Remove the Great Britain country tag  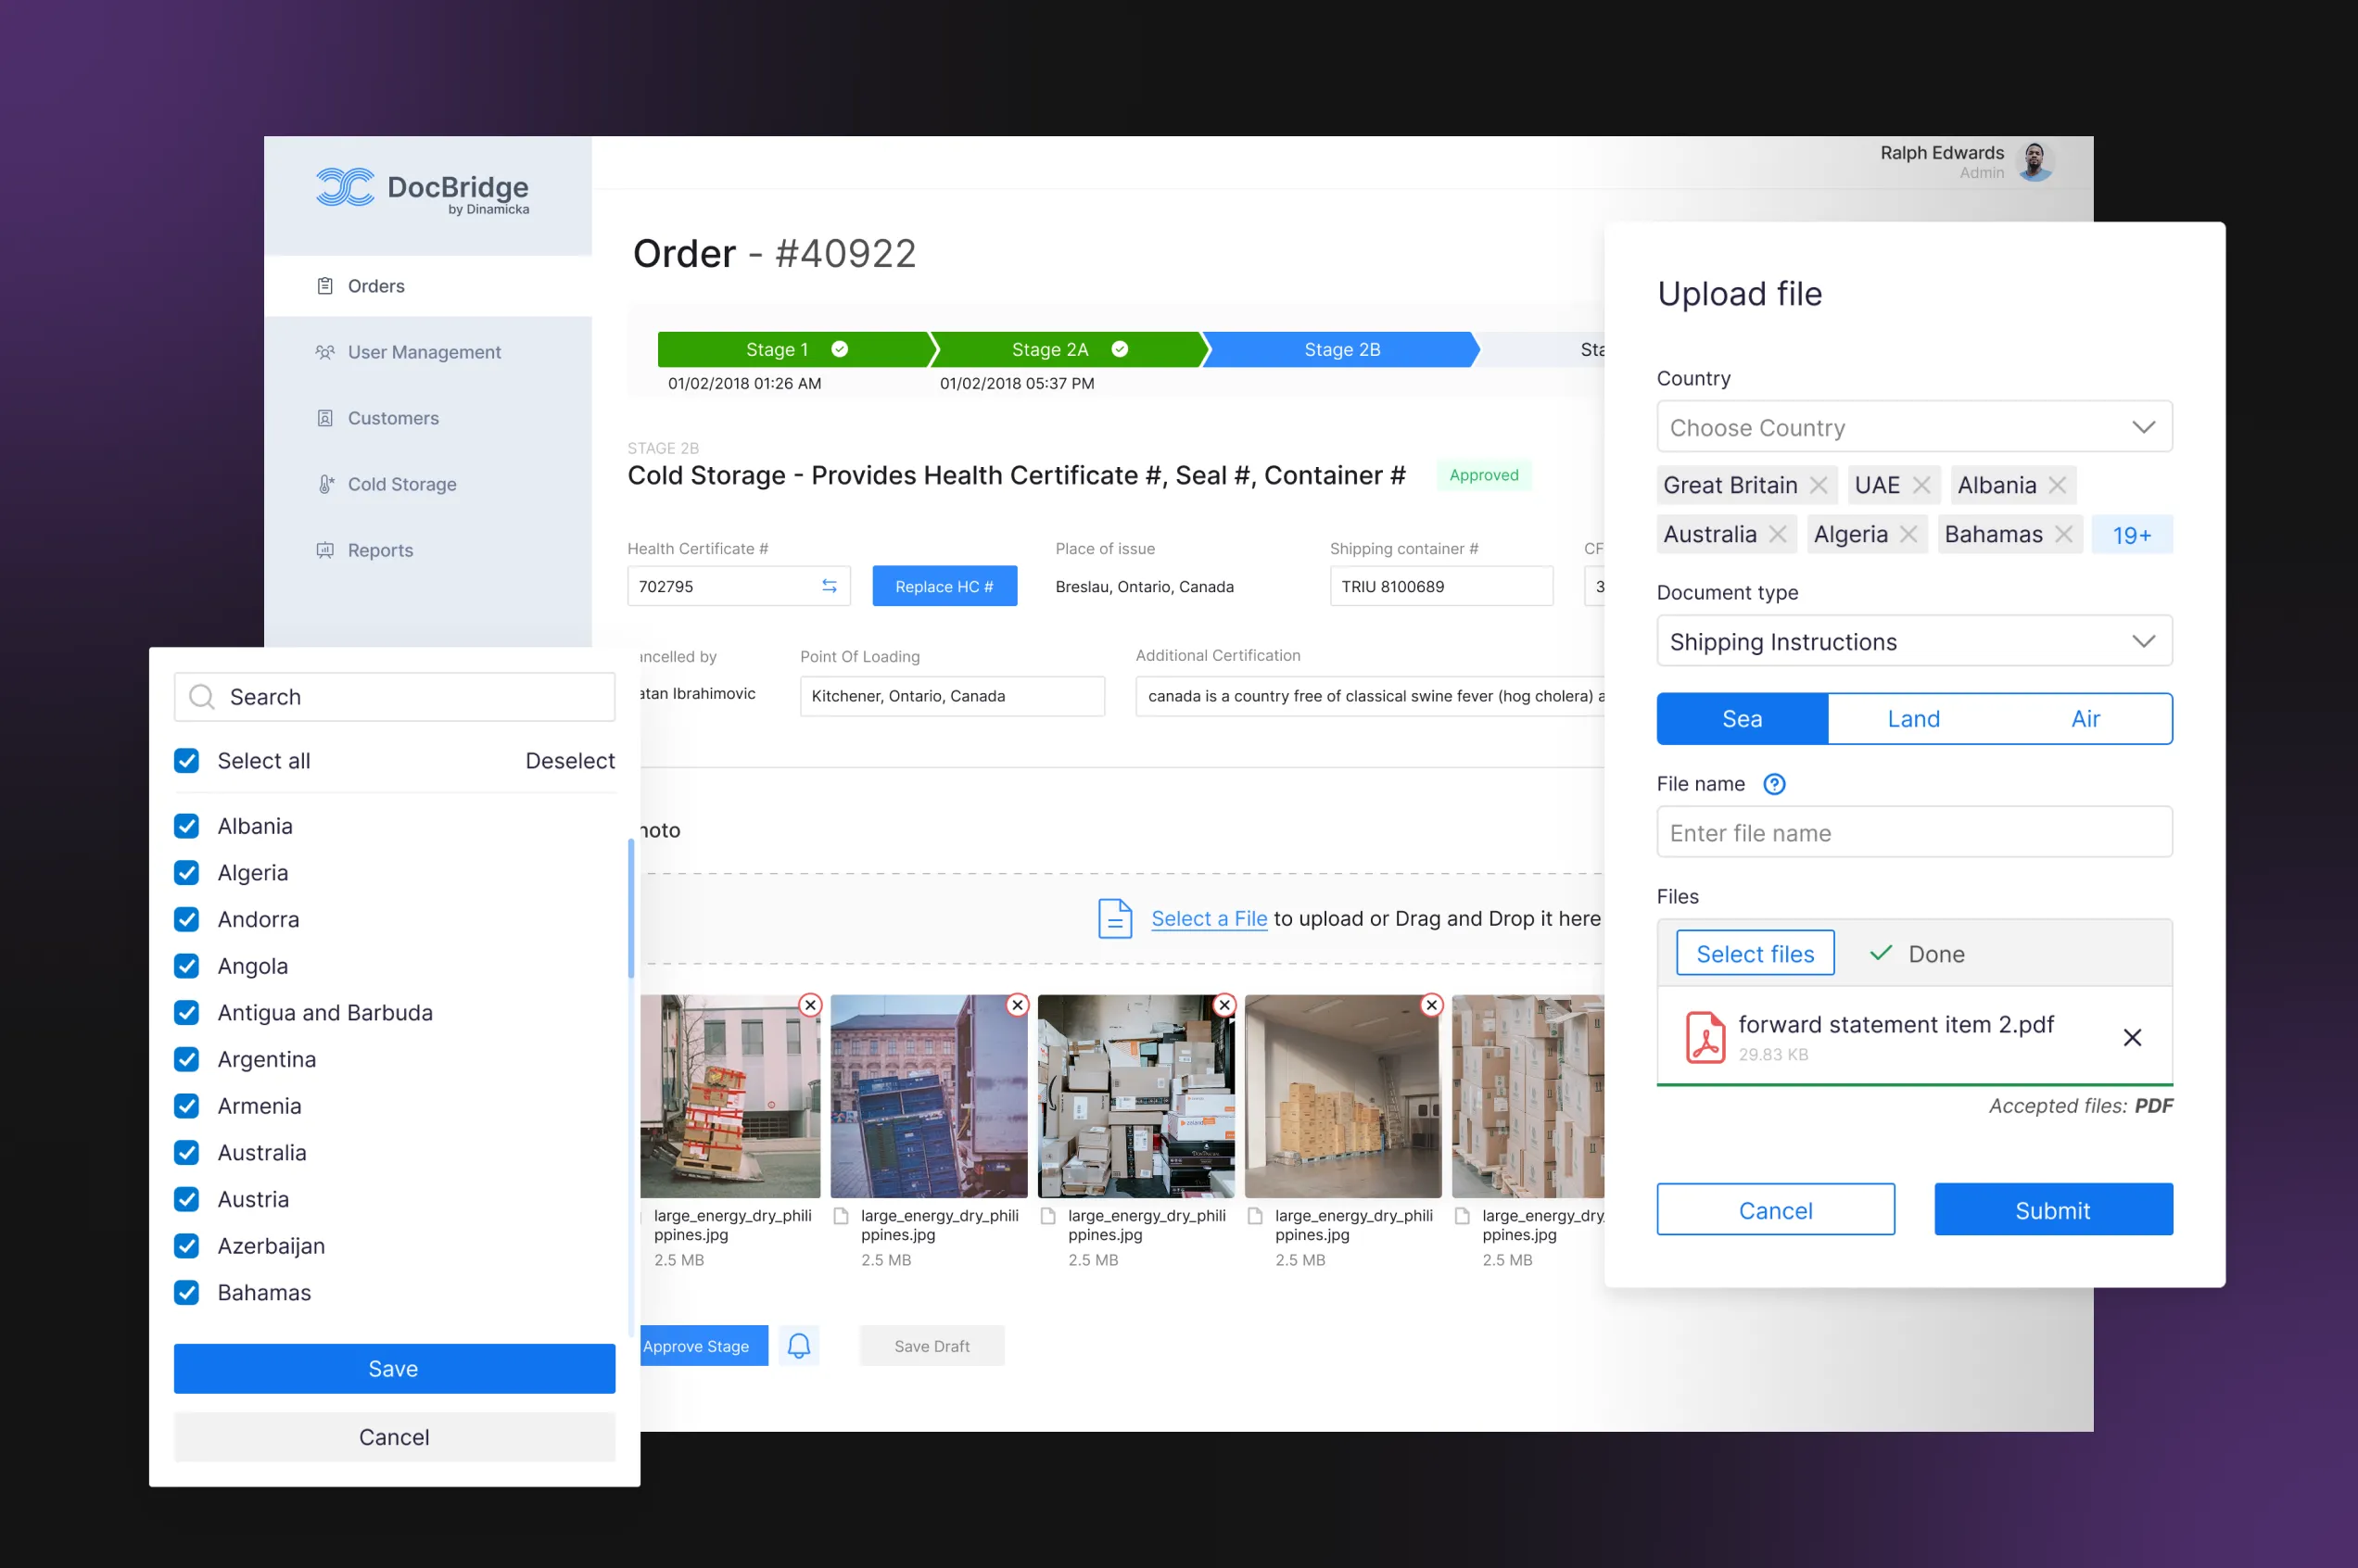pyautogui.click(x=1818, y=485)
